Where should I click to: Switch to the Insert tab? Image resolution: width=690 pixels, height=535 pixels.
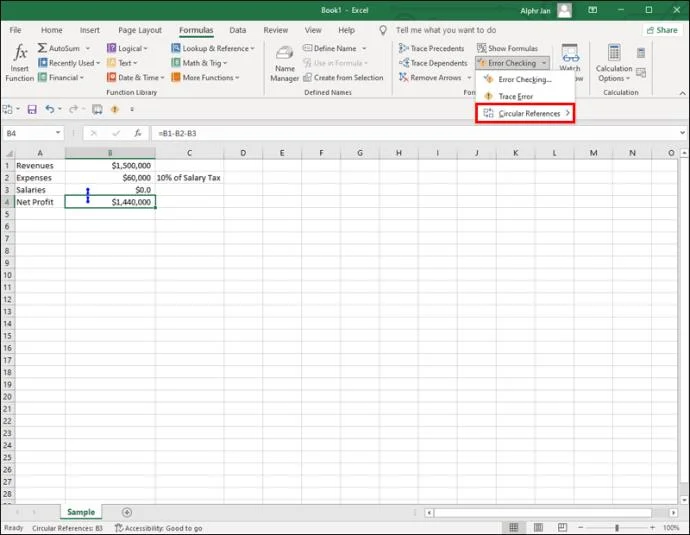[90, 30]
